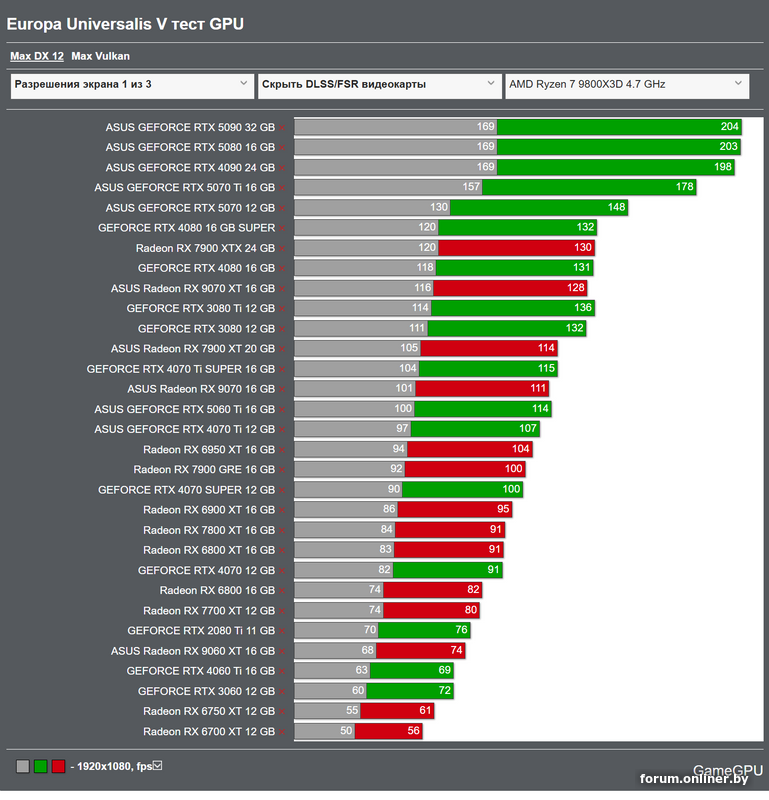Remove Radeon RX 7900 XTX 24 GB via X
The height and width of the screenshot is (800, 769).
pyautogui.click(x=282, y=248)
